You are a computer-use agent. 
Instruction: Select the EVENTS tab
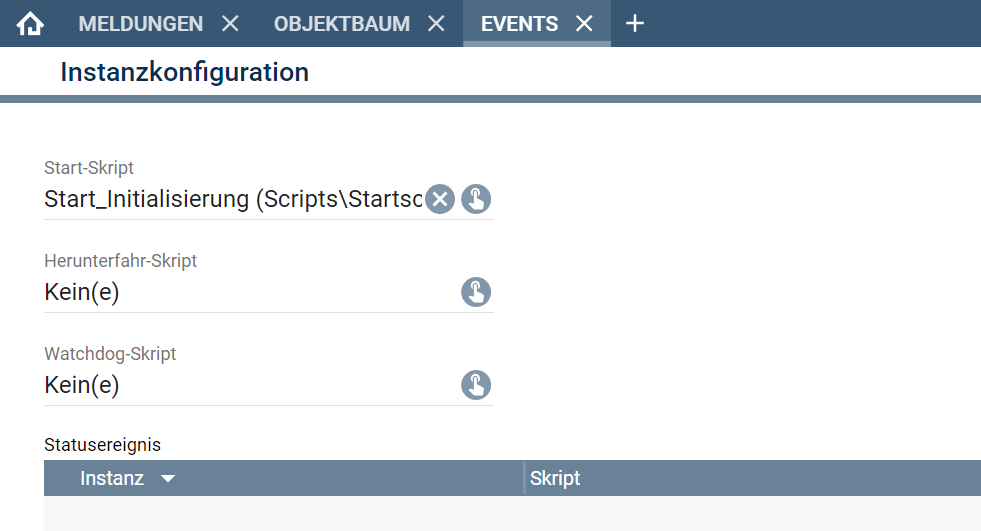point(519,24)
